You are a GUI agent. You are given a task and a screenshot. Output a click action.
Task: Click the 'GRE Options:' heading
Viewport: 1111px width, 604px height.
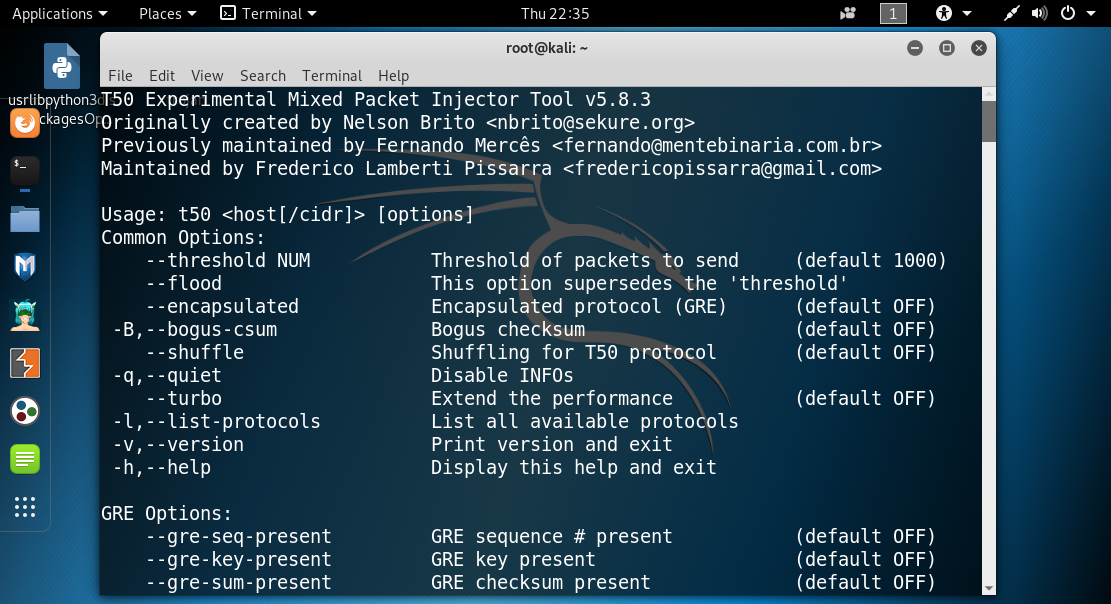pos(167,513)
